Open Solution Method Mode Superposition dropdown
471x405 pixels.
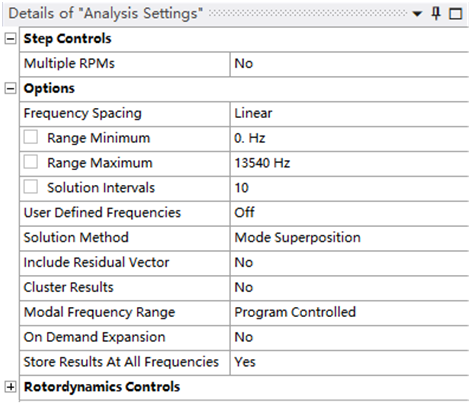click(349, 238)
